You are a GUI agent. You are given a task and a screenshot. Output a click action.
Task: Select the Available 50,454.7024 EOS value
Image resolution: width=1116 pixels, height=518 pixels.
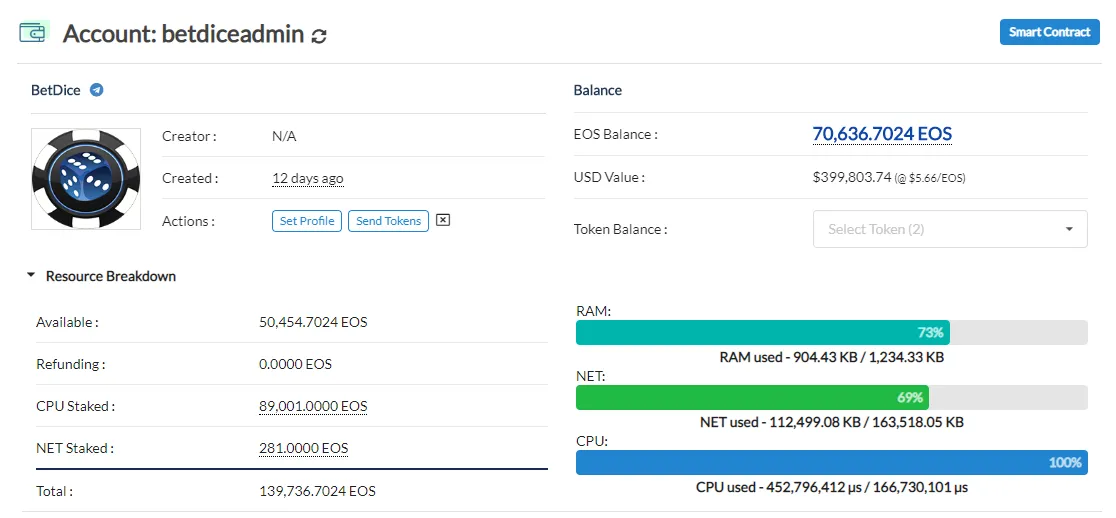tap(313, 322)
